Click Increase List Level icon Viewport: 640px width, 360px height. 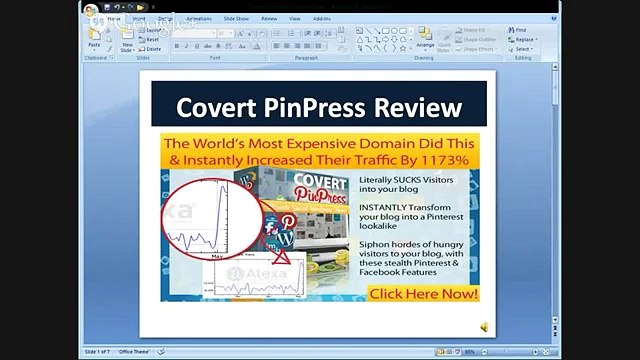tap(318, 33)
